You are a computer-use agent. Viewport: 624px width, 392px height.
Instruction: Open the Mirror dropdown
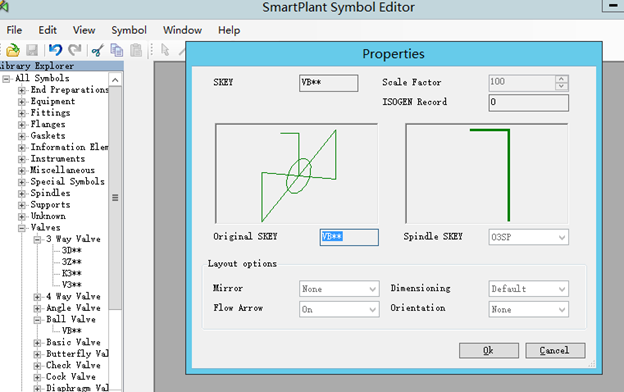pyautogui.click(x=339, y=289)
